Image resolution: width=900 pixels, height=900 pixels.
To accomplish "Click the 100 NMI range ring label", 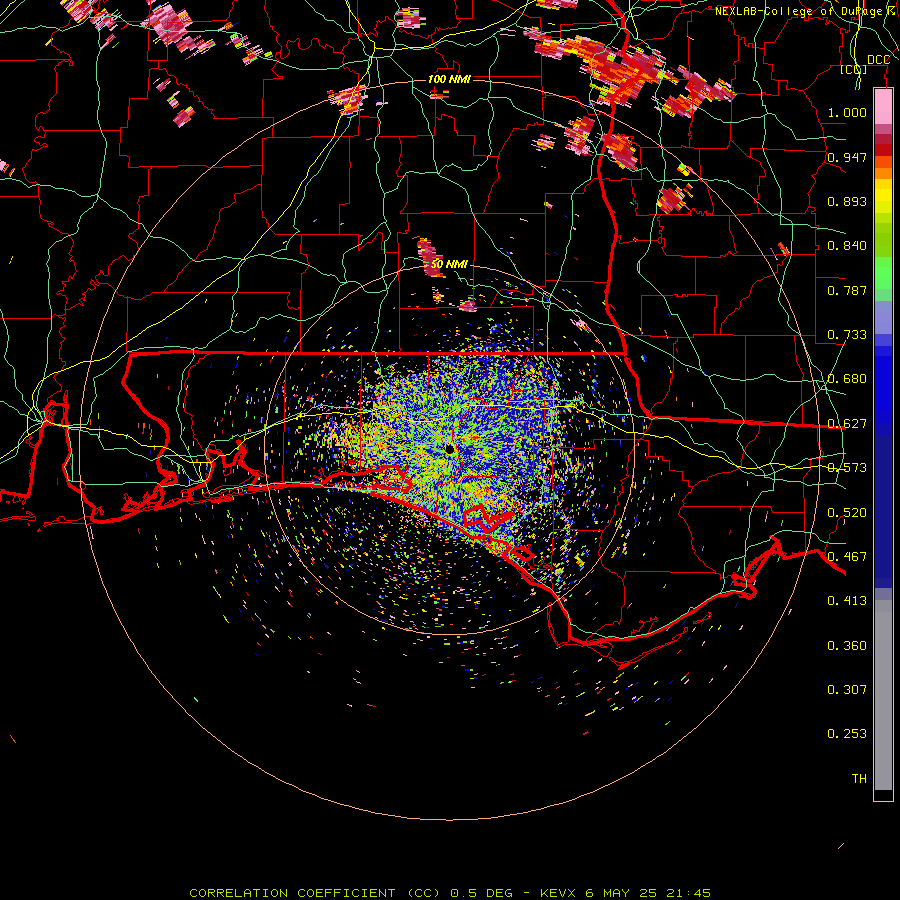I will 449,79.
